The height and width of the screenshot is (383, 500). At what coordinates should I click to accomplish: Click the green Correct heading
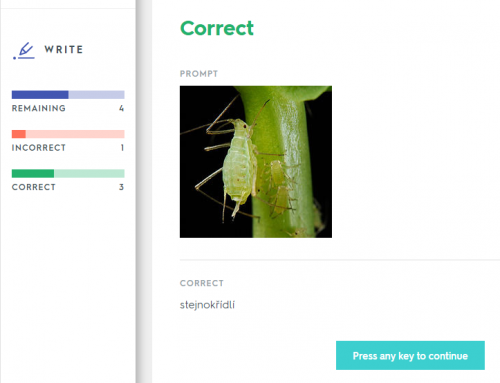point(217,28)
